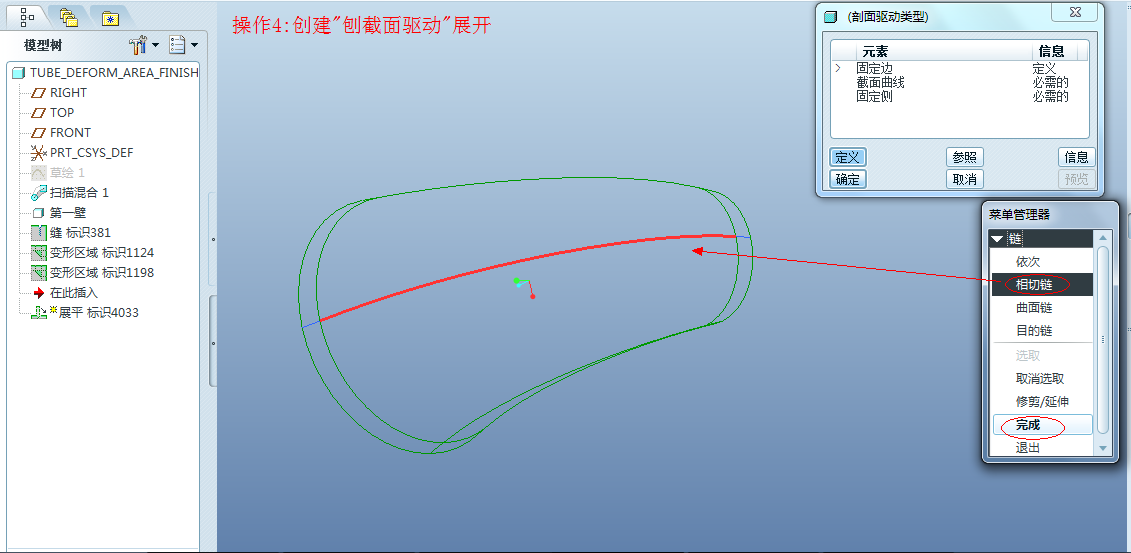
Task: Open the favorites tab icon
Action: (x=110, y=19)
